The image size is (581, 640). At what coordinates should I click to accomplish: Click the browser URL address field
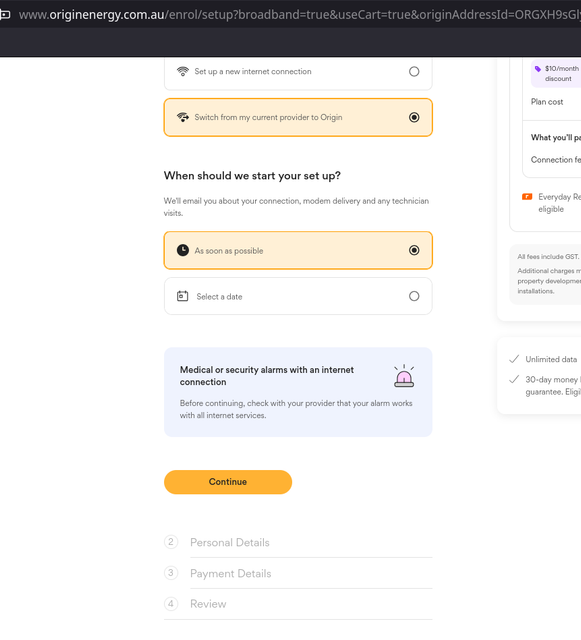tap(300, 15)
